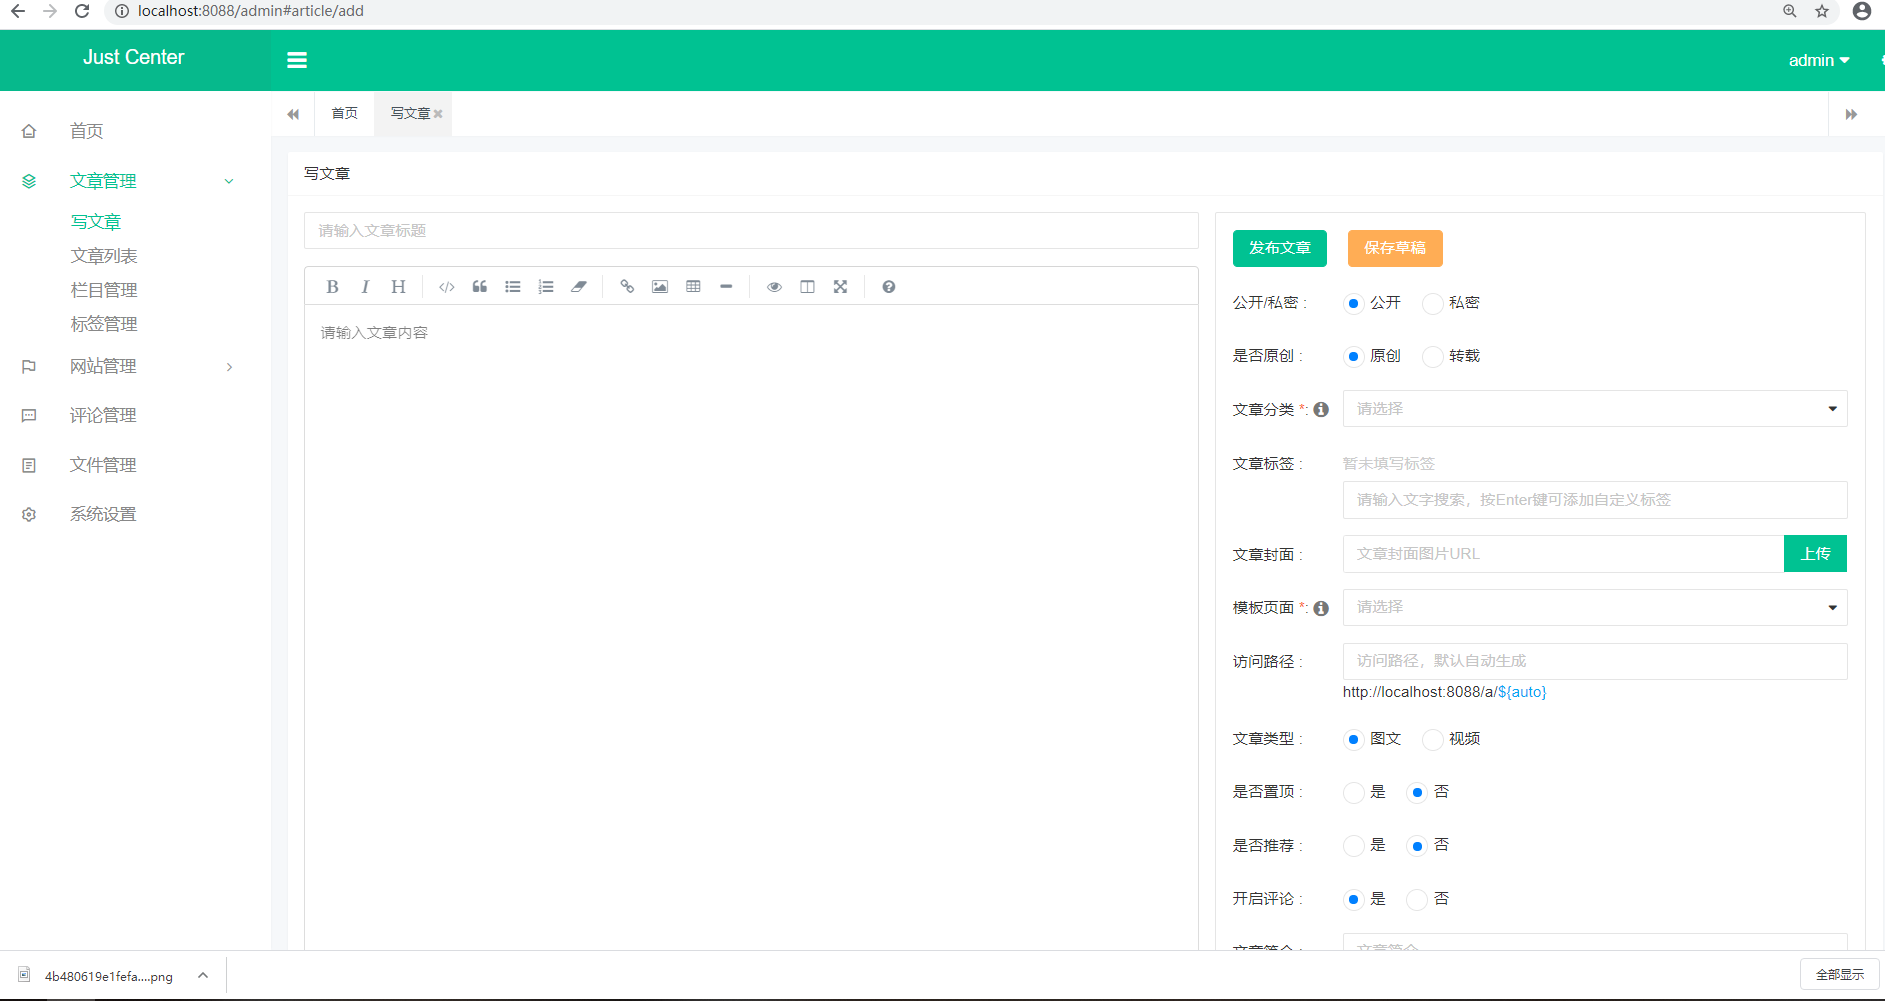This screenshot has width=1885, height=1001.
Task: Select the 私密 radio option
Action: [1433, 303]
